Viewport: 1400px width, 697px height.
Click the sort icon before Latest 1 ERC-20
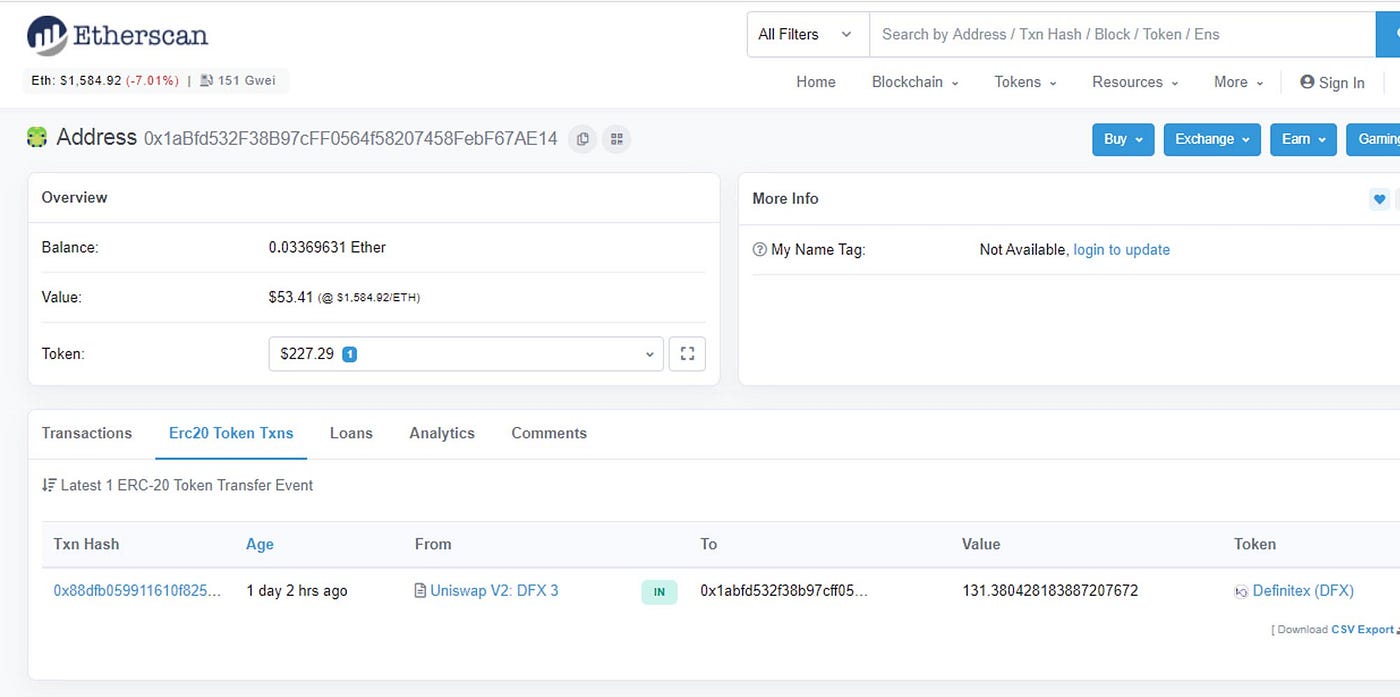point(49,485)
